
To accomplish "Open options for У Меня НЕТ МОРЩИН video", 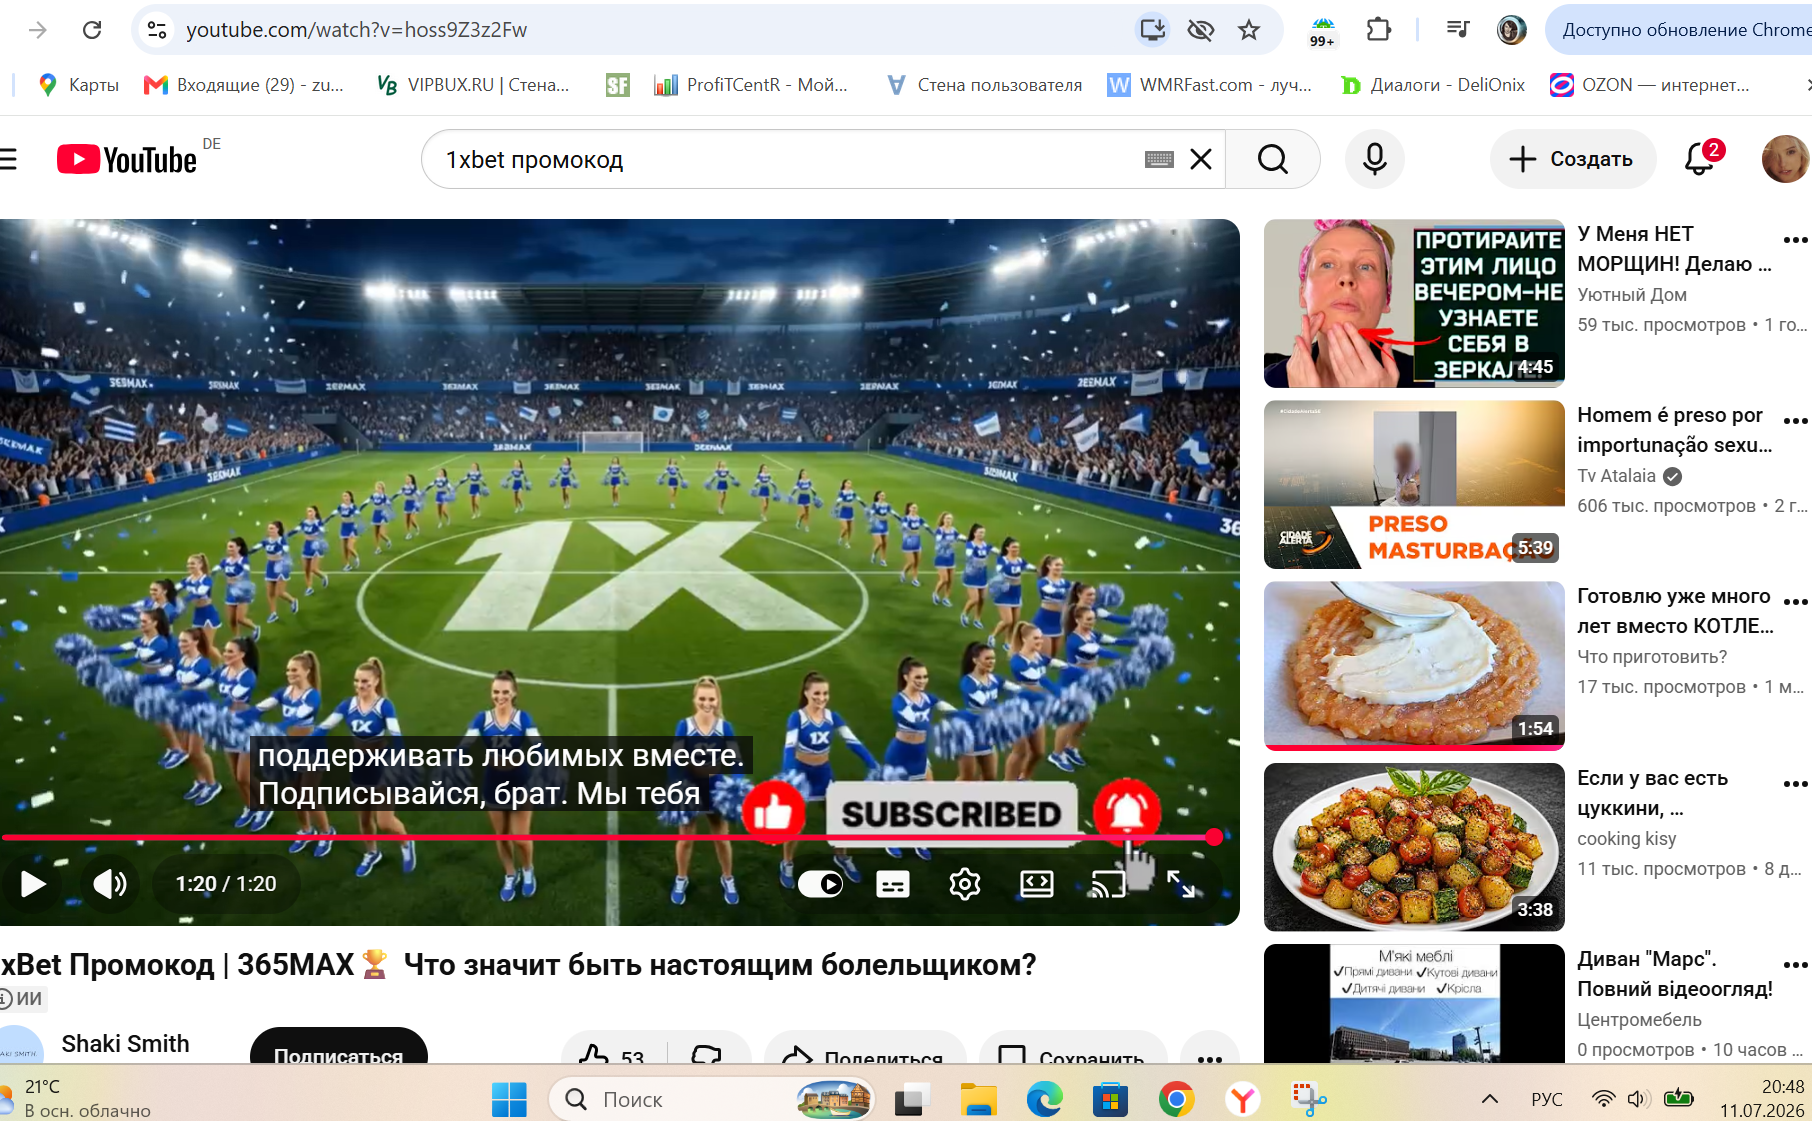I will tap(1795, 240).
